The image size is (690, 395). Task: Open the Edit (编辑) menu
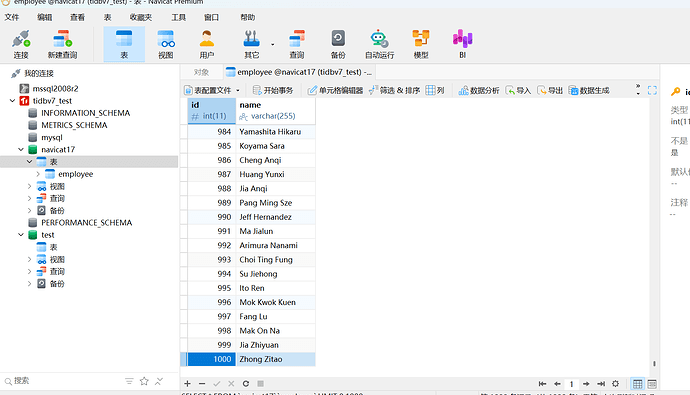(44, 17)
